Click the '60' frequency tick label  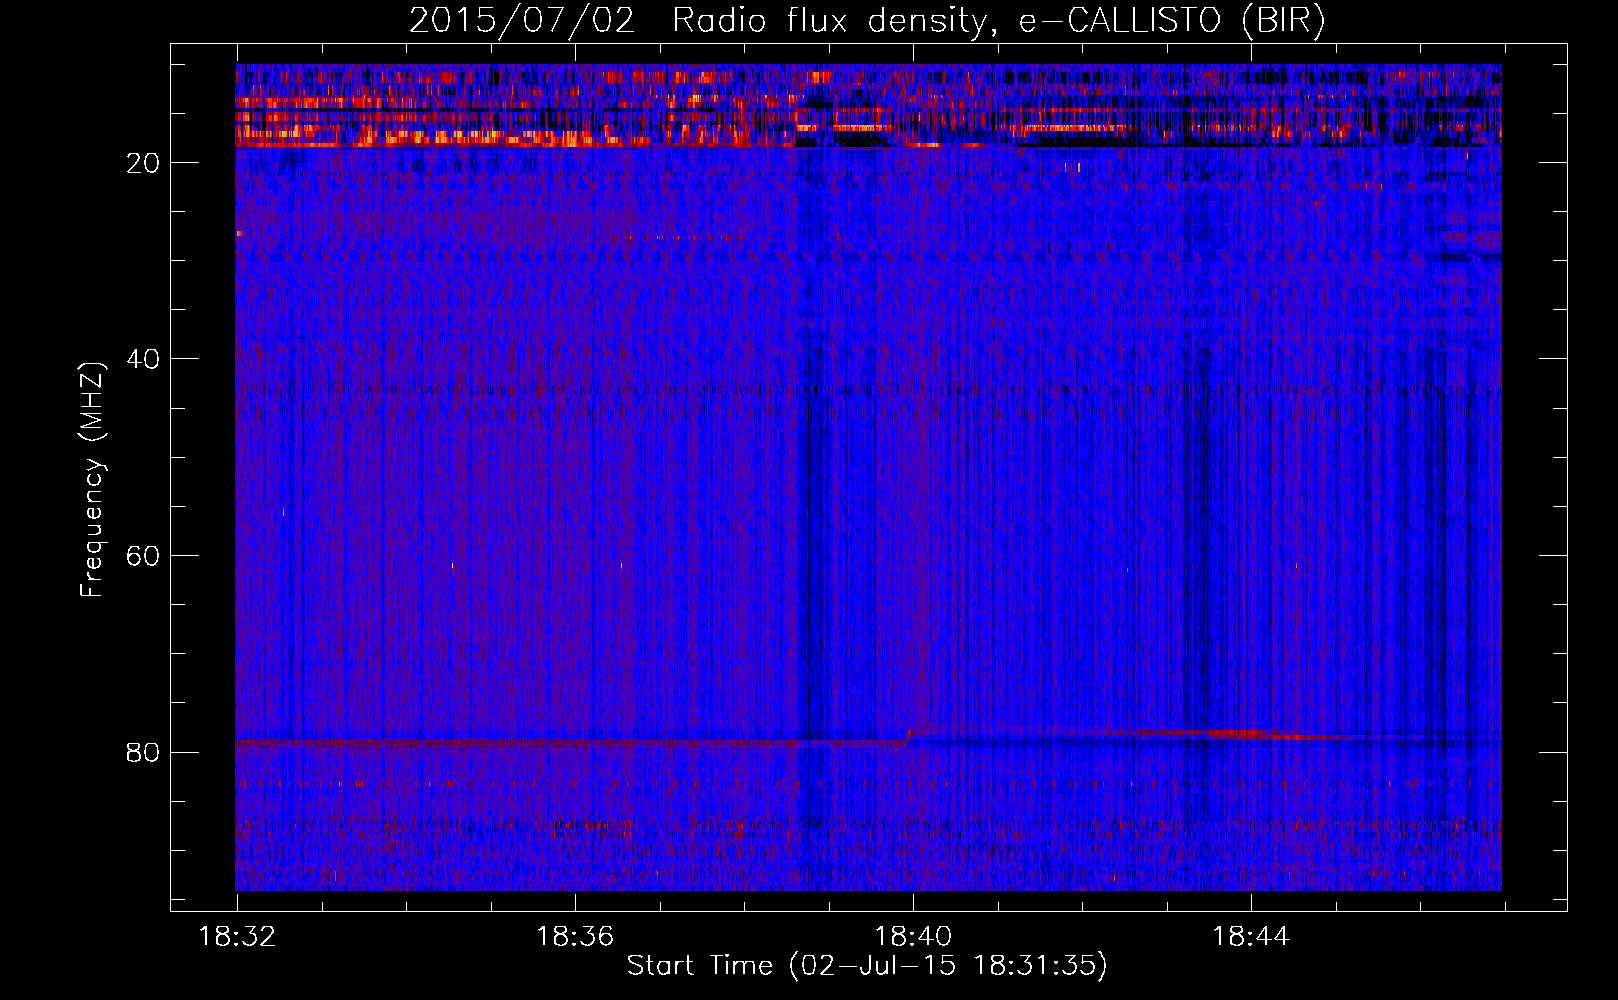click(x=143, y=556)
